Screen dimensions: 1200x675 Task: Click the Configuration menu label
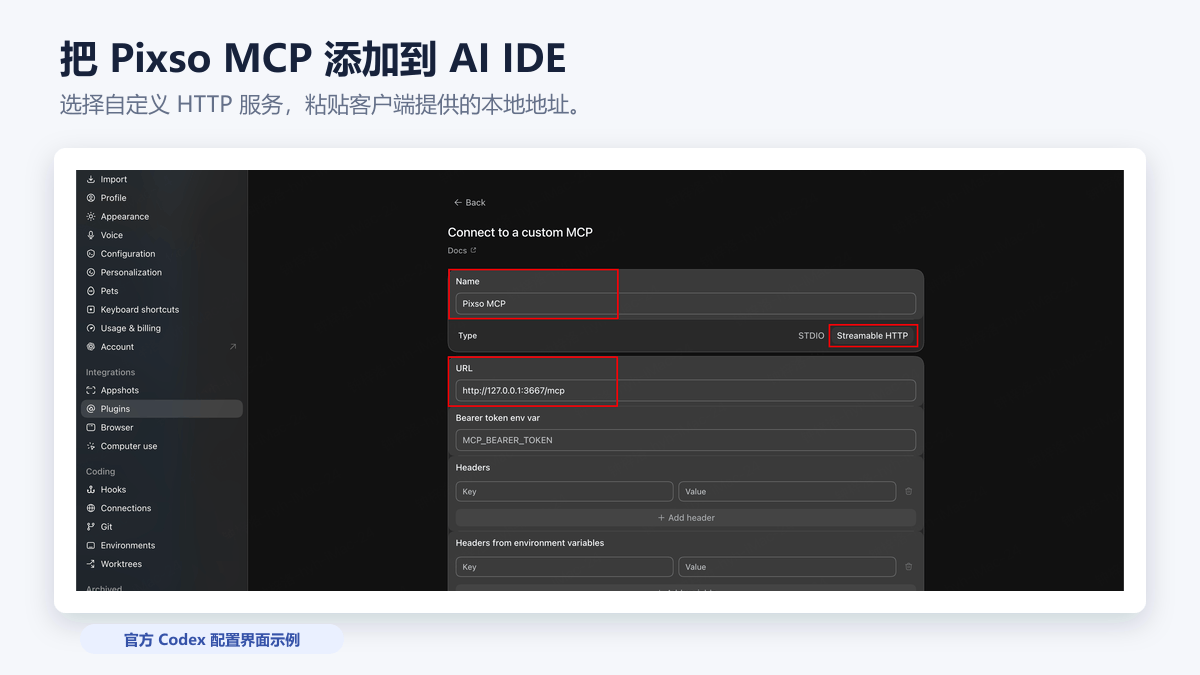click(128, 254)
